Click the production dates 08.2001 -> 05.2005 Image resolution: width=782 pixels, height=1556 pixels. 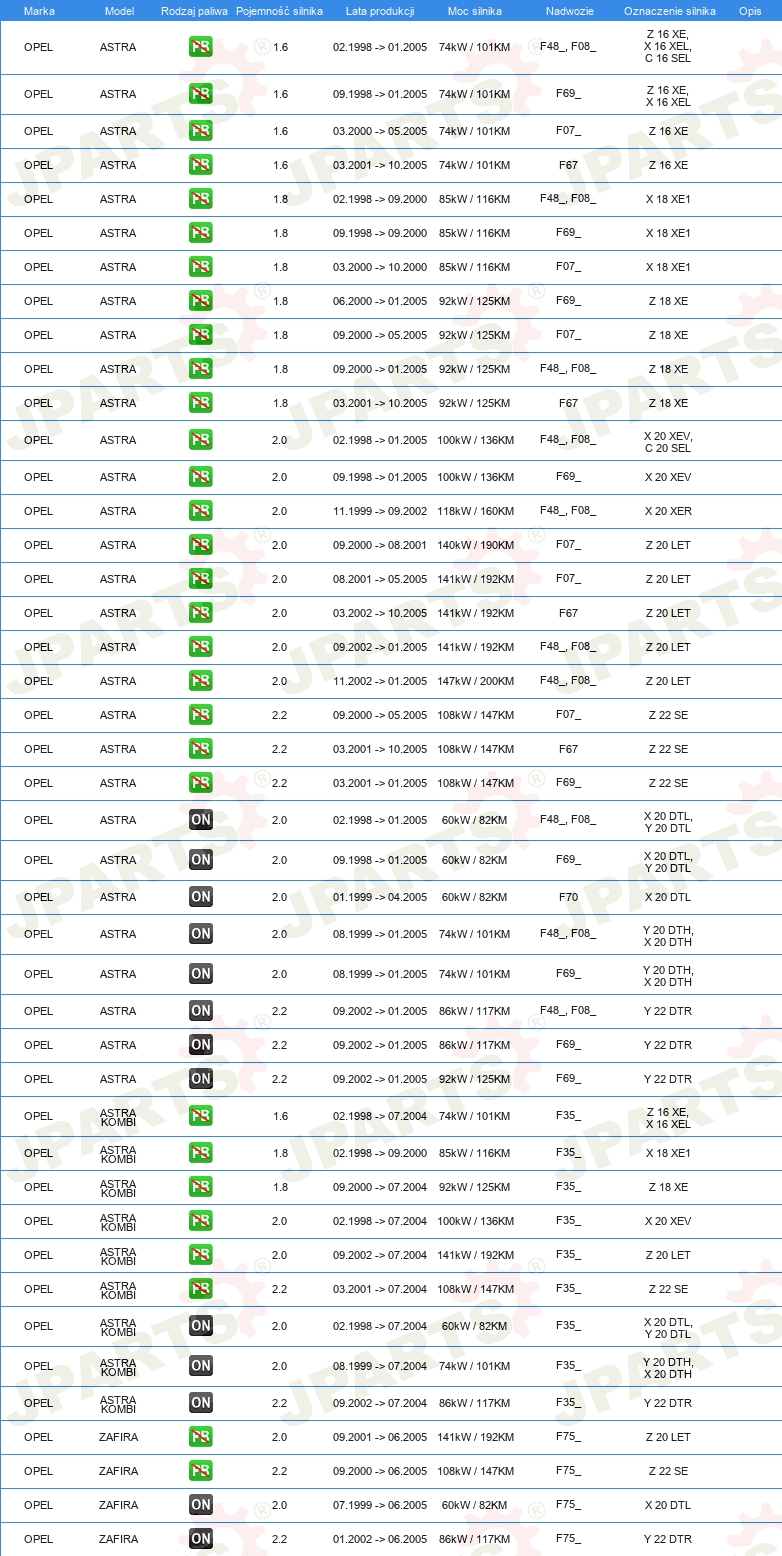380,579
